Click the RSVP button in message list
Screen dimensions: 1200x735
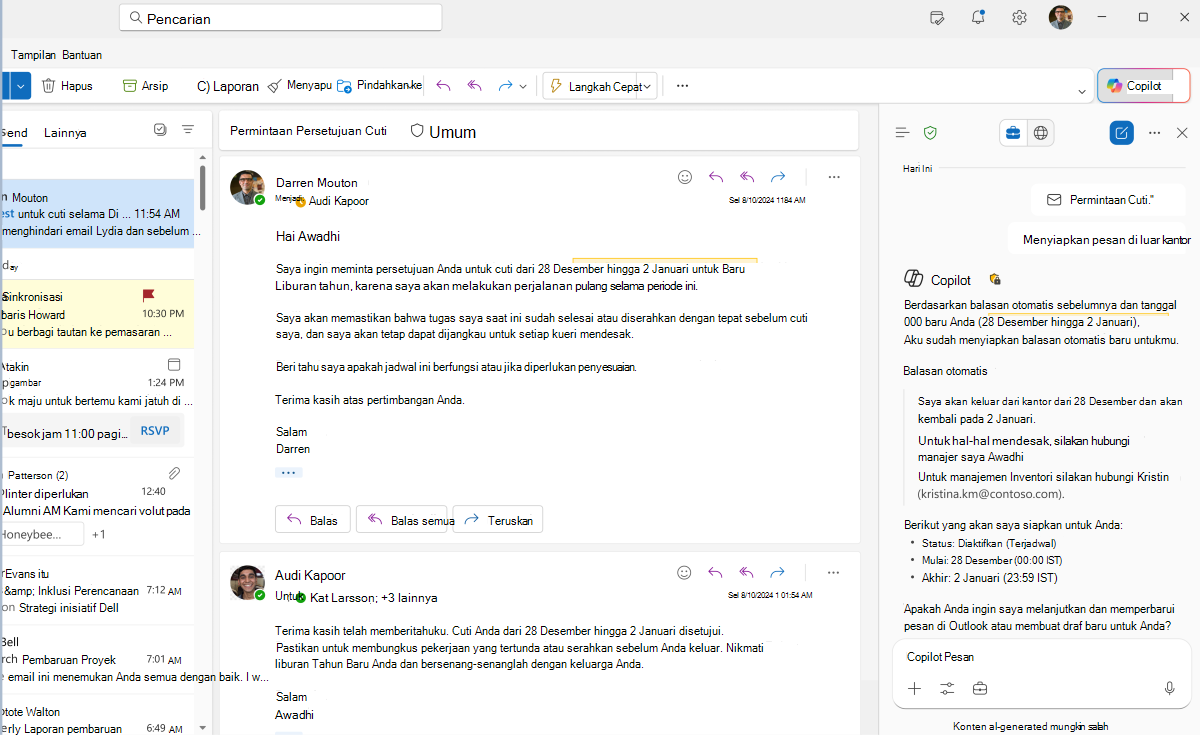(155, 431)
